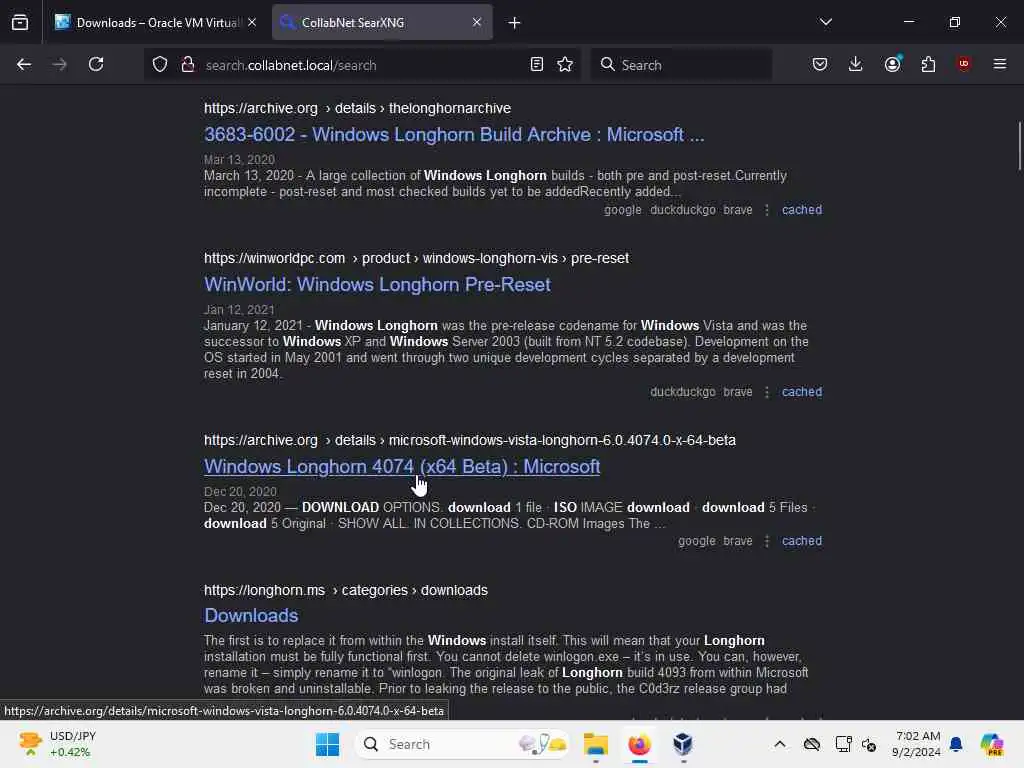
Task: Click archive.org microsoft-windows-vista-longhorn URL breadcrumb
Action: tap(470, 441)
